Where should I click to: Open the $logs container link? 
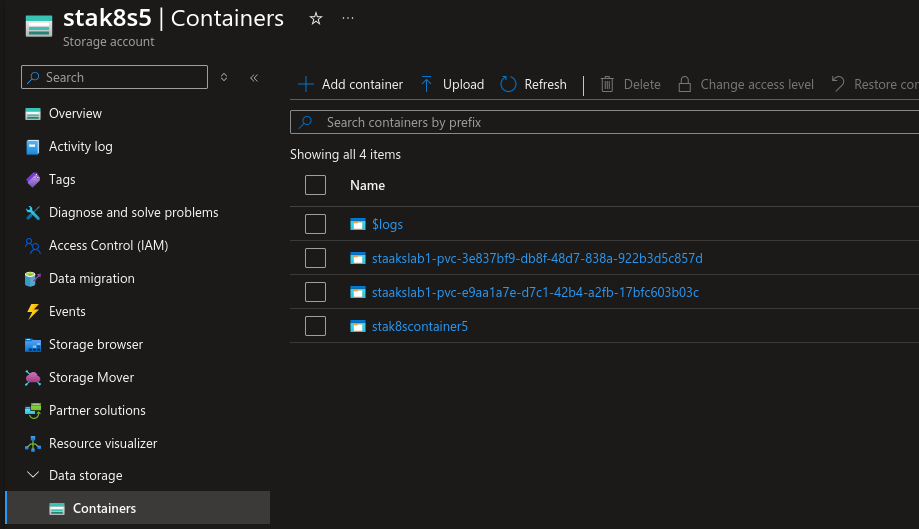click(387, 224)
